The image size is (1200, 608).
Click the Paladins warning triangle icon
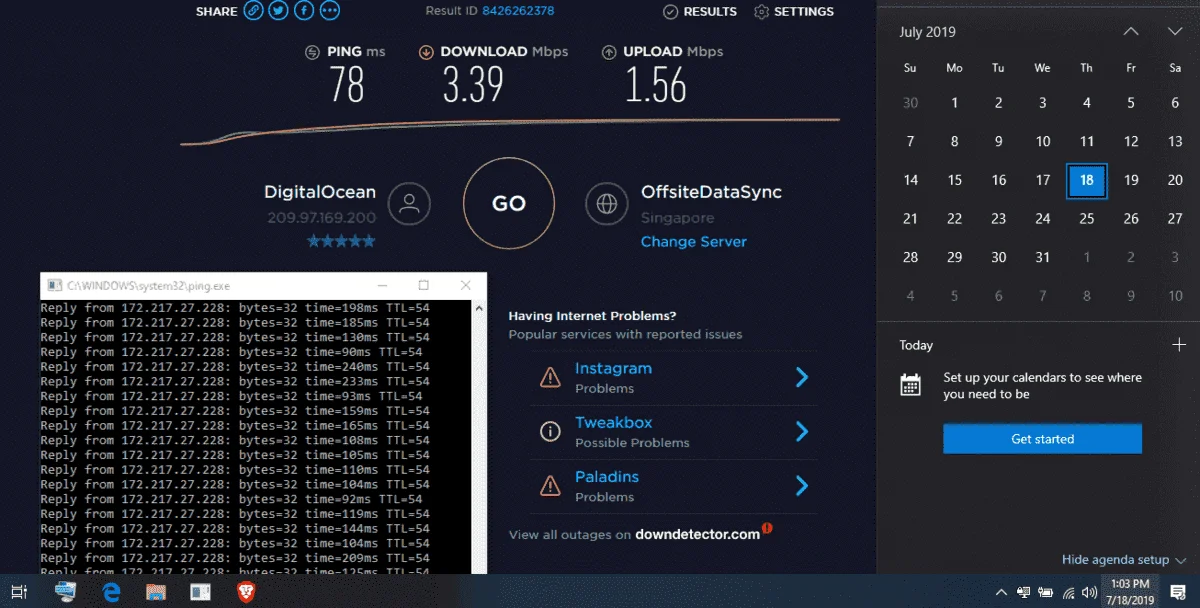pyautogui.click(x=550, y=485)
